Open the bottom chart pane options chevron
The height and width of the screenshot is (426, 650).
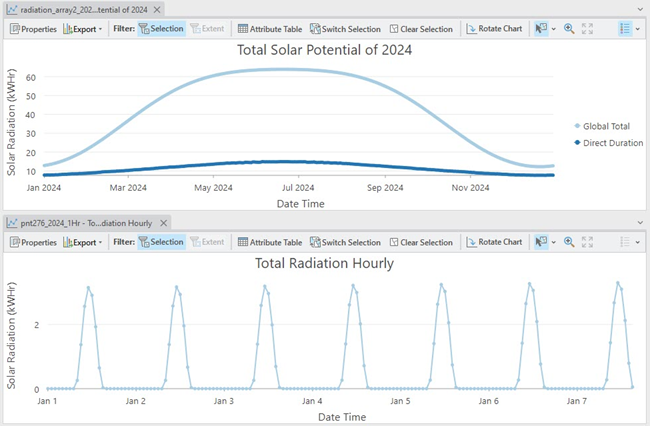click(640, 221)
